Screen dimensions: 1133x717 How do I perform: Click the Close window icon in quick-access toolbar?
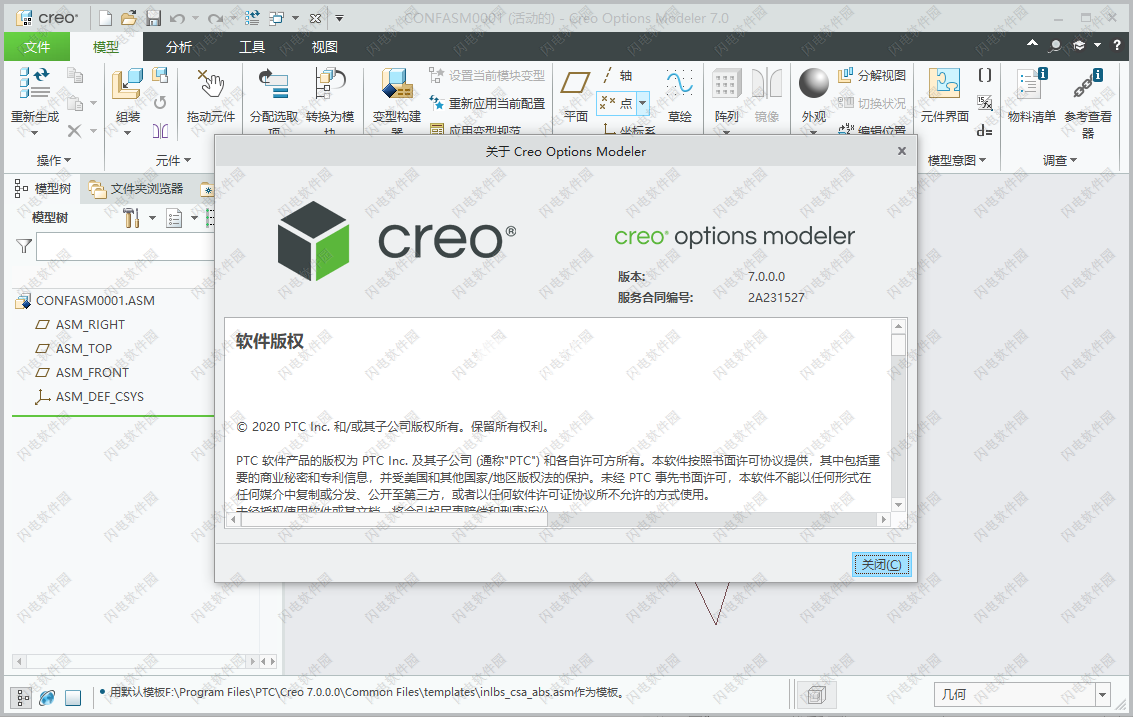(315, 18)
